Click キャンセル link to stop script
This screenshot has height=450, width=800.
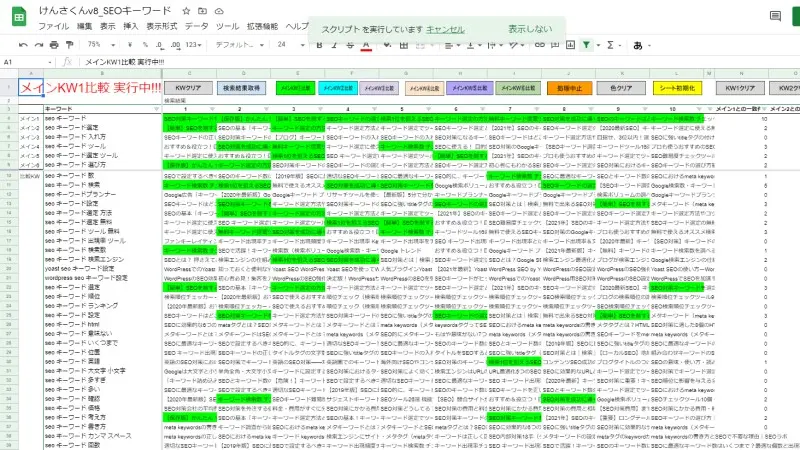445,29
